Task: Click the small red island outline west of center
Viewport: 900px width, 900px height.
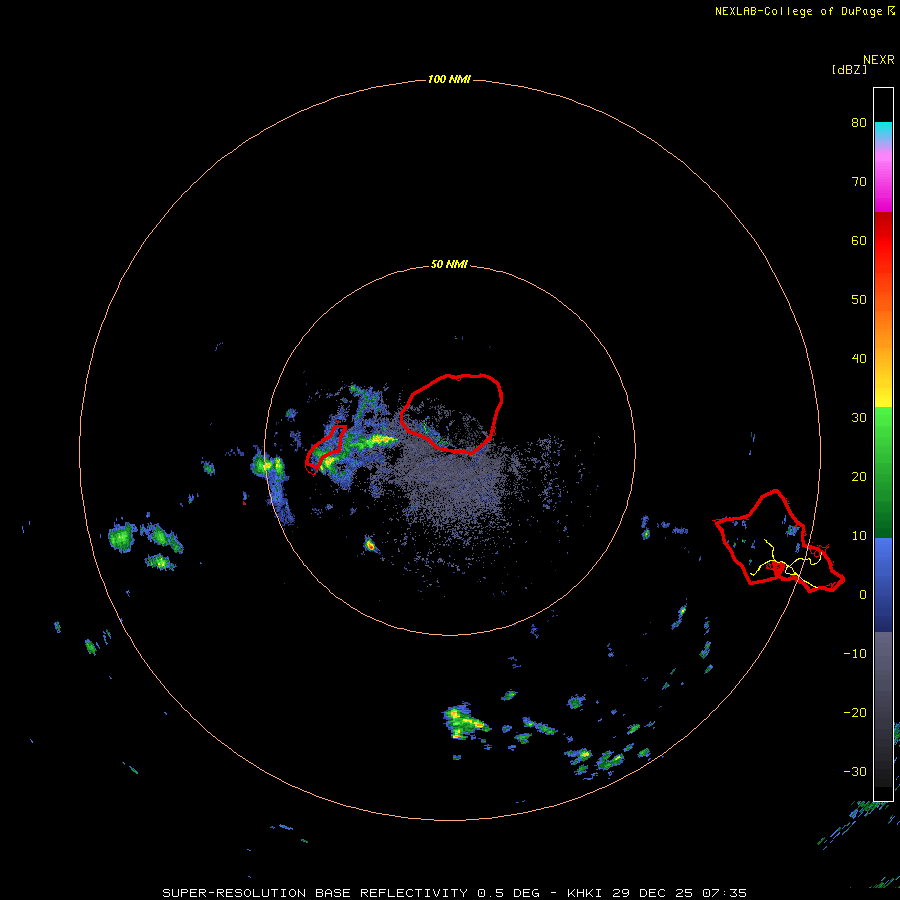Action: [x=326, y=448]
